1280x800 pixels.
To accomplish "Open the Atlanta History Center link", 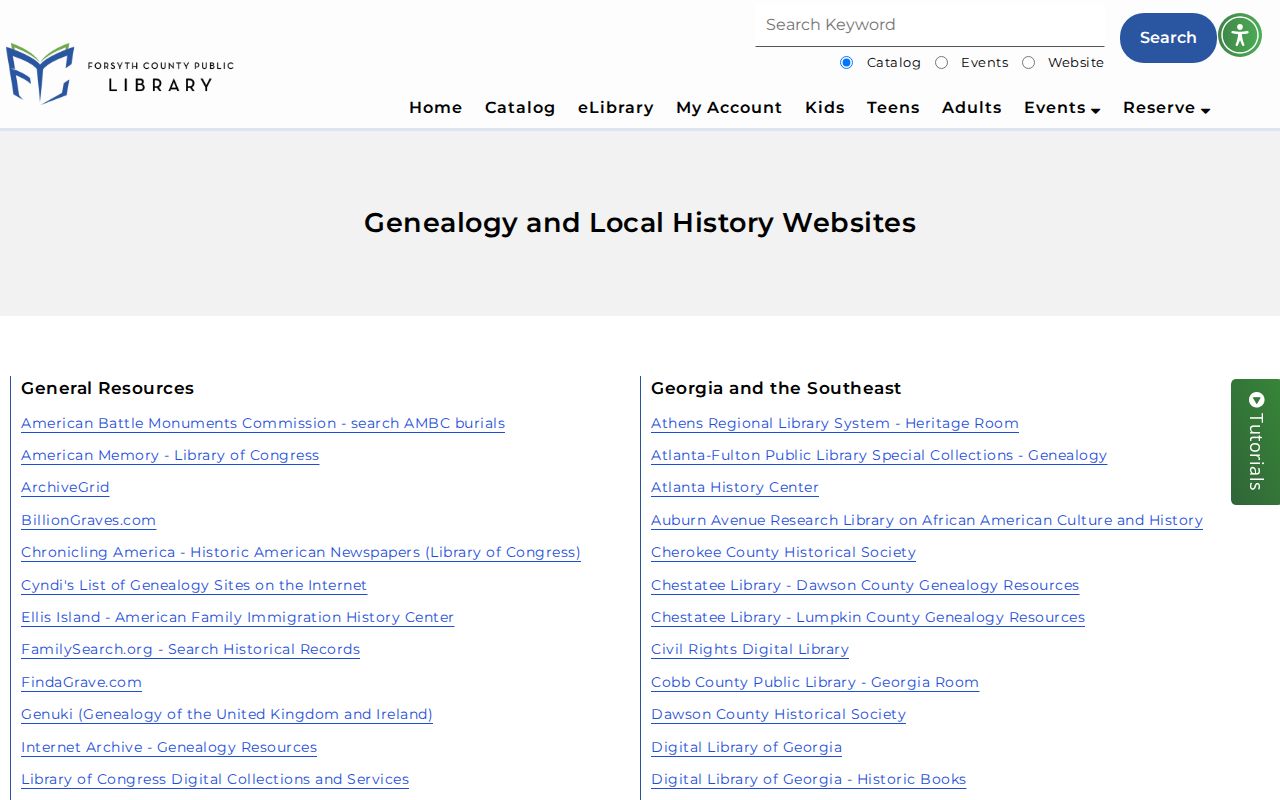I will click(735, 487).
